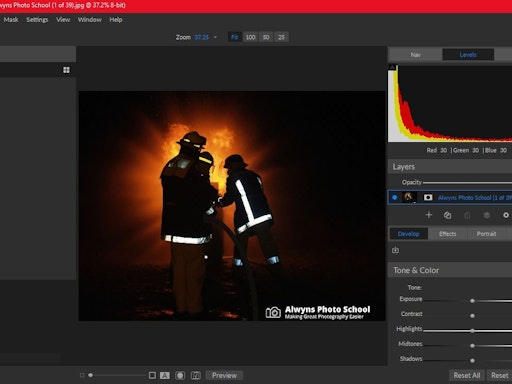
Task: Click the Reset All button
Action: (467, 375)
